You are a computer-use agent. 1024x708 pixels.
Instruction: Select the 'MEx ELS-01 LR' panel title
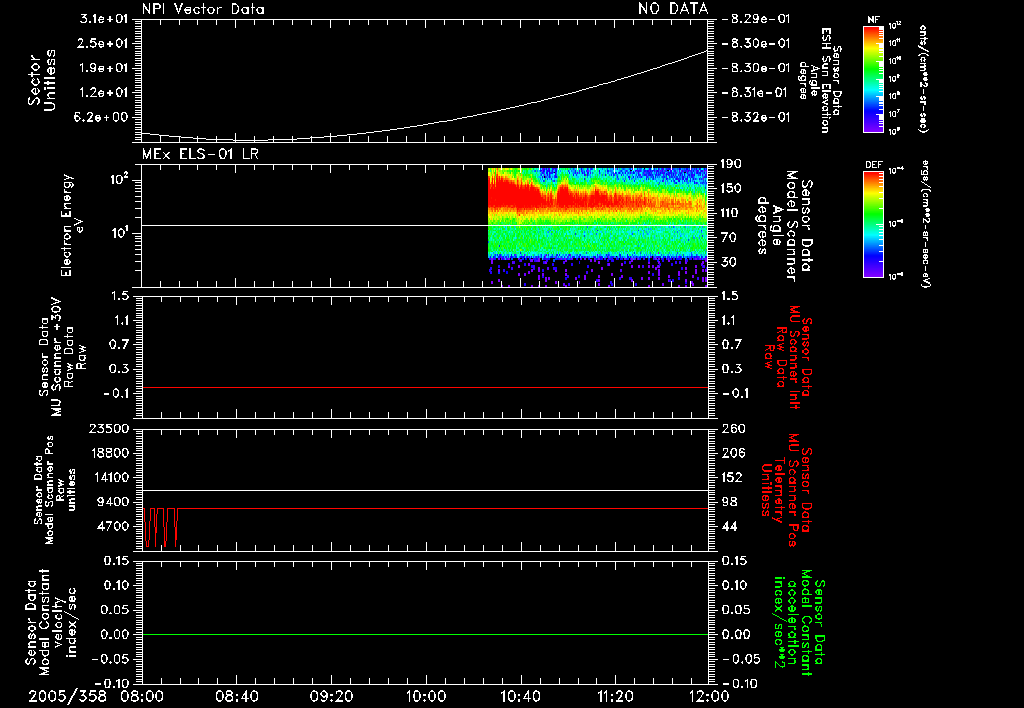200,155
